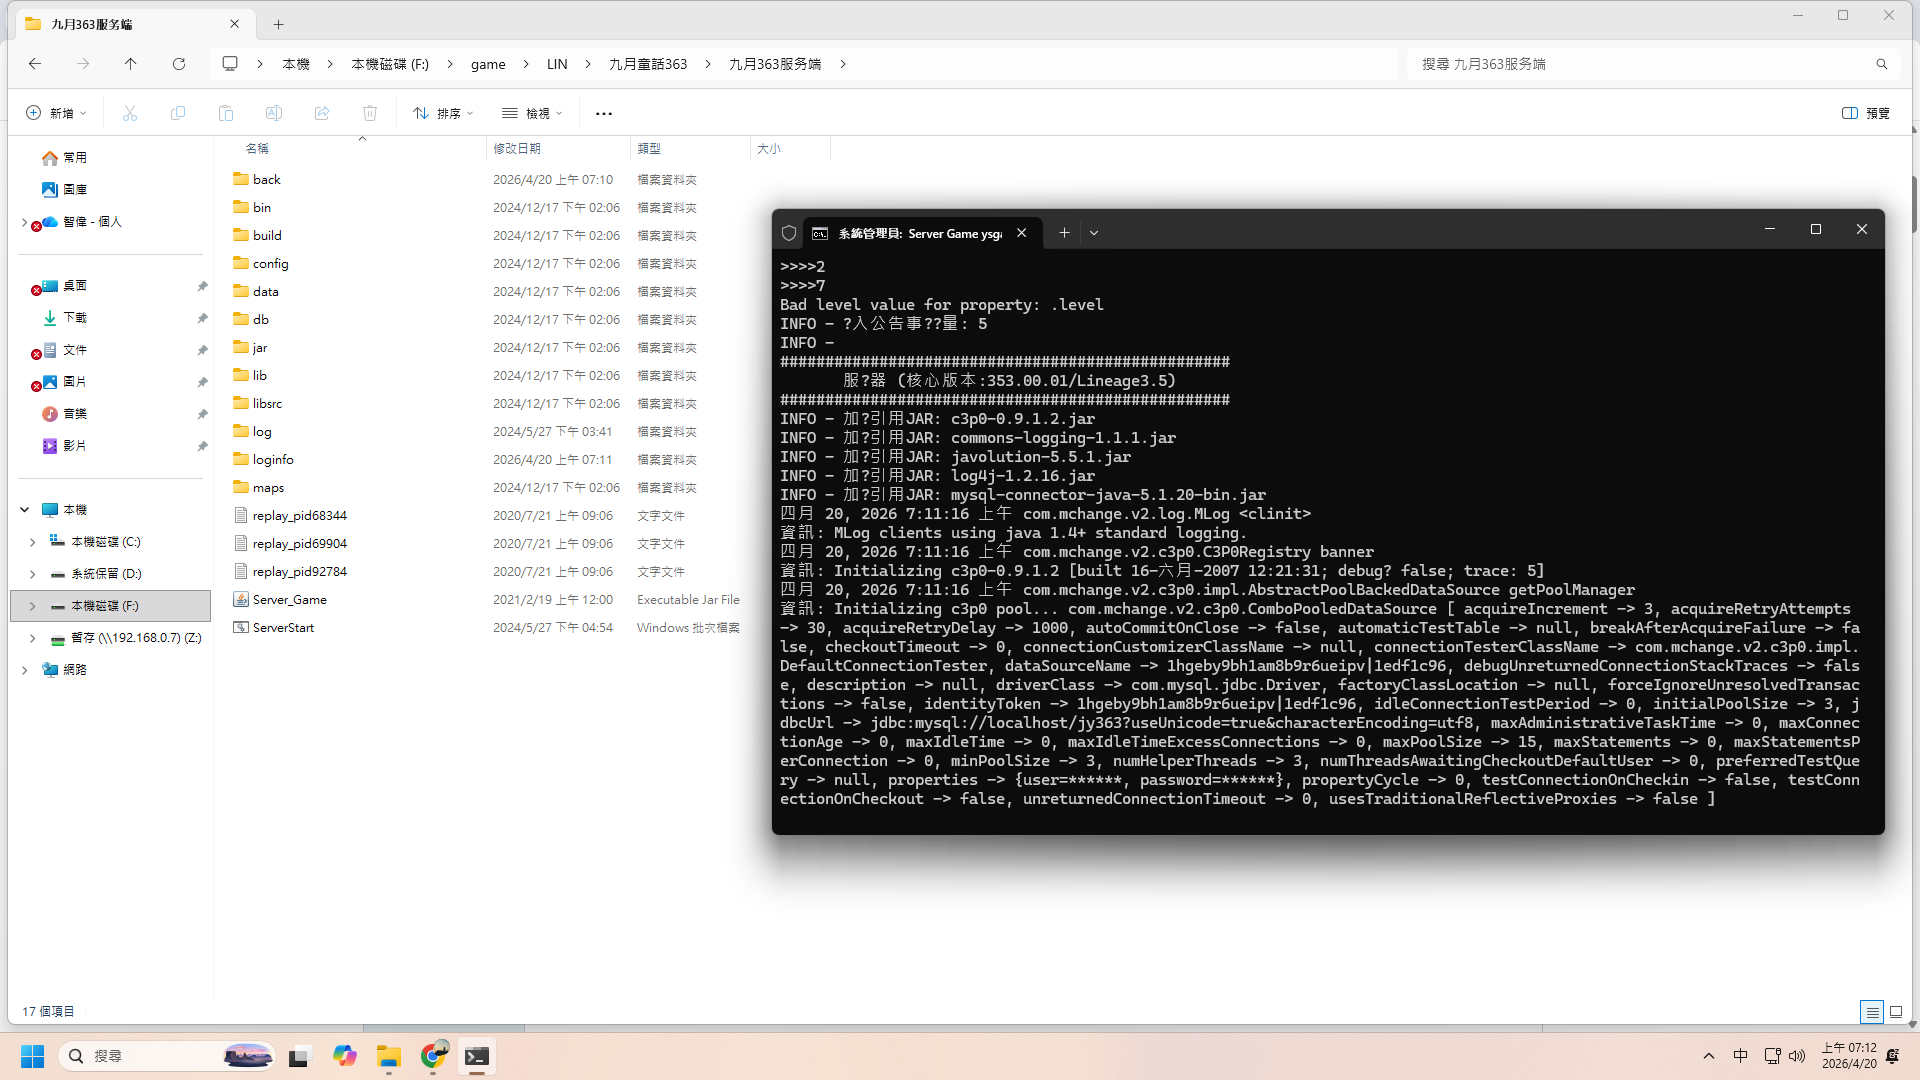Select the 'loginfo' folder

(x=273, y=460)
